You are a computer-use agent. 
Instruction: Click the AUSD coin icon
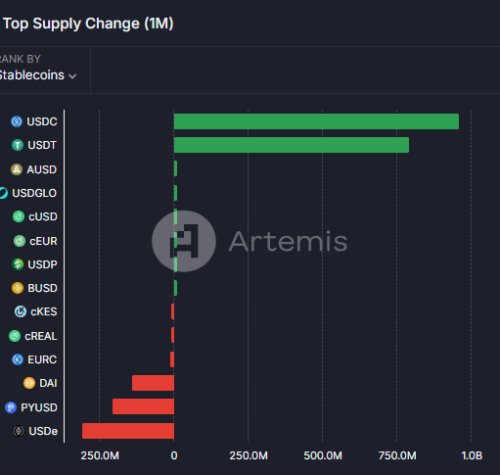point(17,170)
